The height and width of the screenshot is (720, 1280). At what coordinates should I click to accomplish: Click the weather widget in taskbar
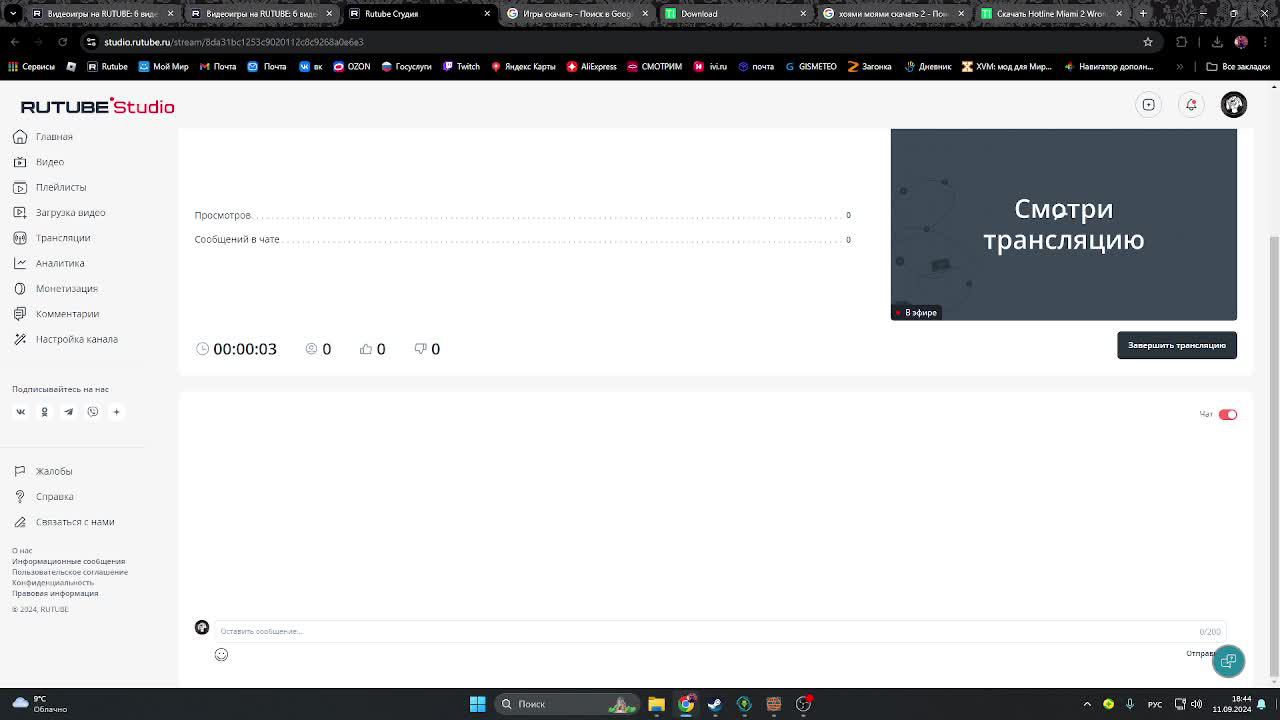tap(40, 704)
